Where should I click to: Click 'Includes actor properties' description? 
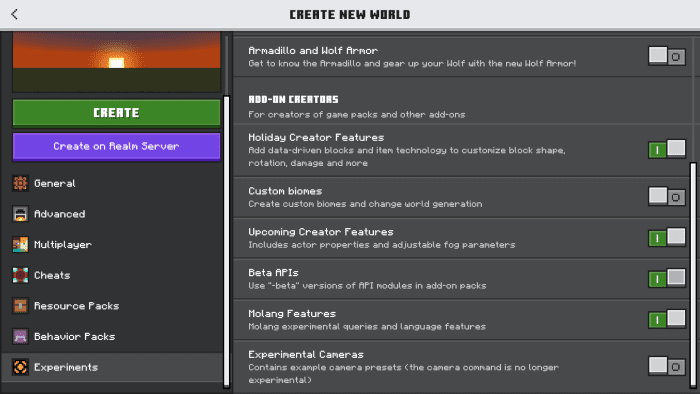382,245
